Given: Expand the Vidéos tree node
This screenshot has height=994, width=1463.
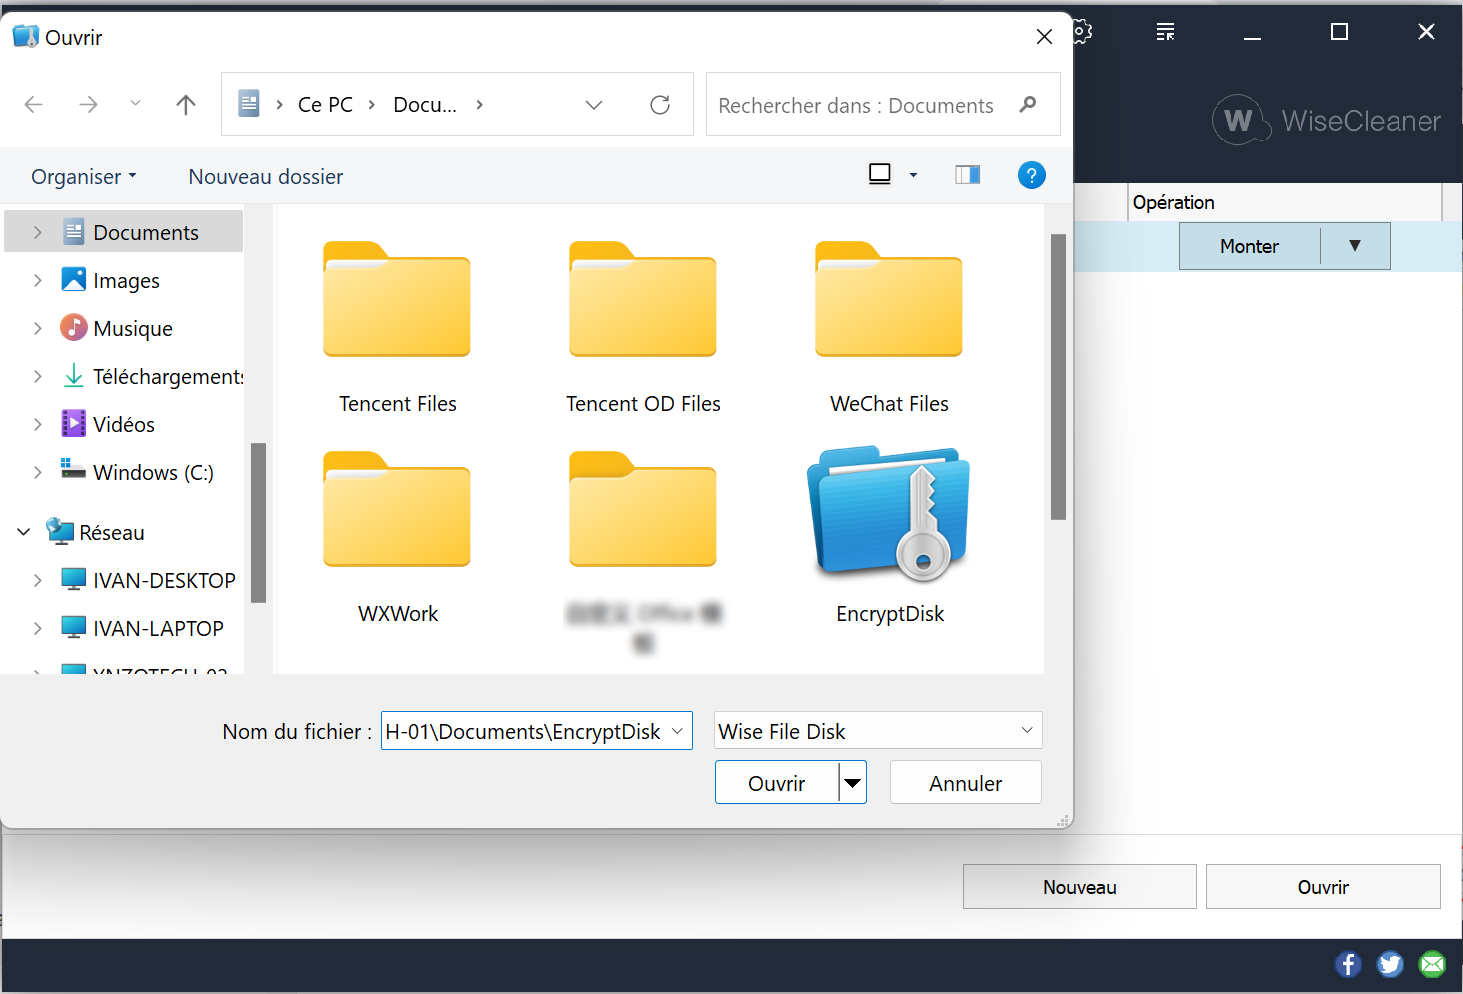Looking at the screenshot, I should pos(38,424).
